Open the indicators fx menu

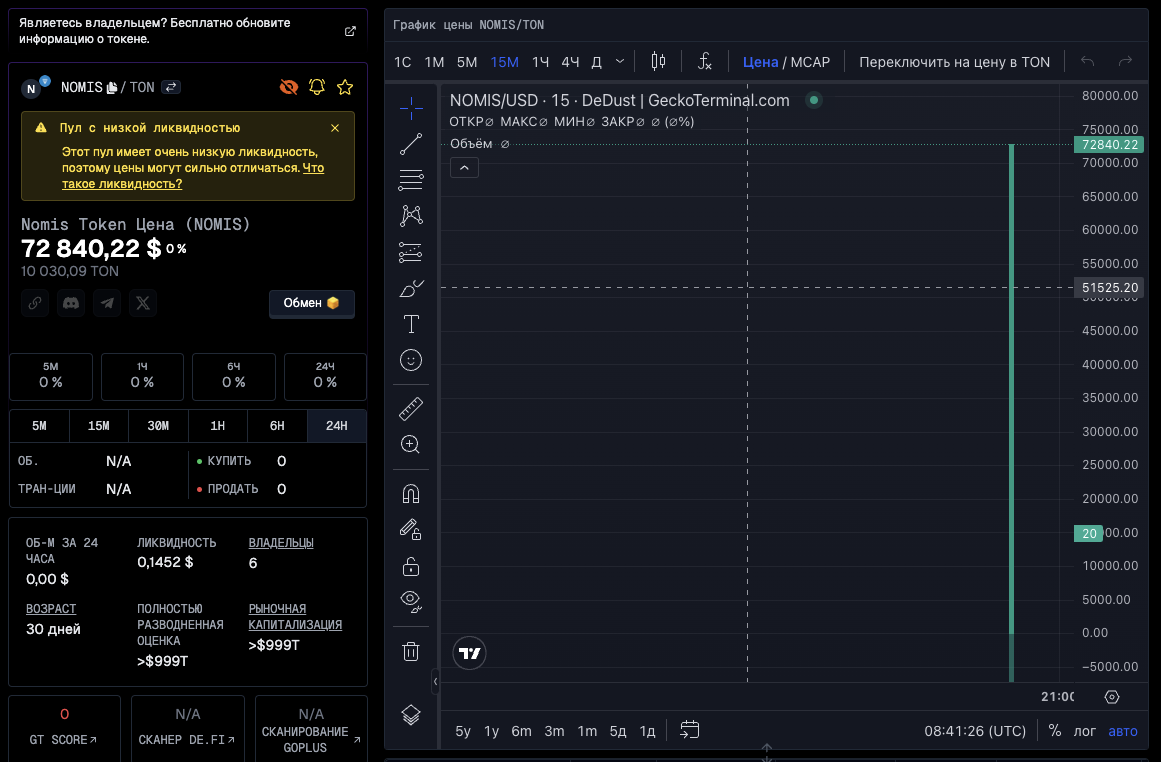click(705, 62)
